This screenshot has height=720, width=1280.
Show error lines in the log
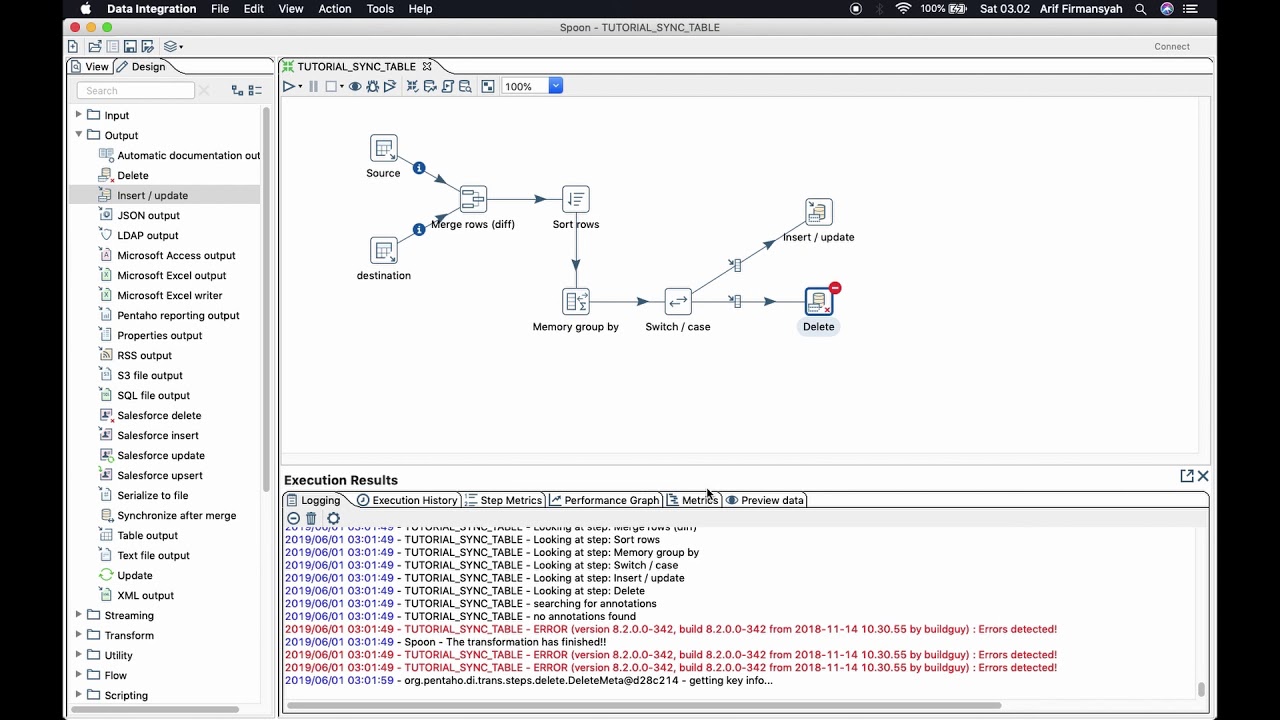click(x=293, y=518)
